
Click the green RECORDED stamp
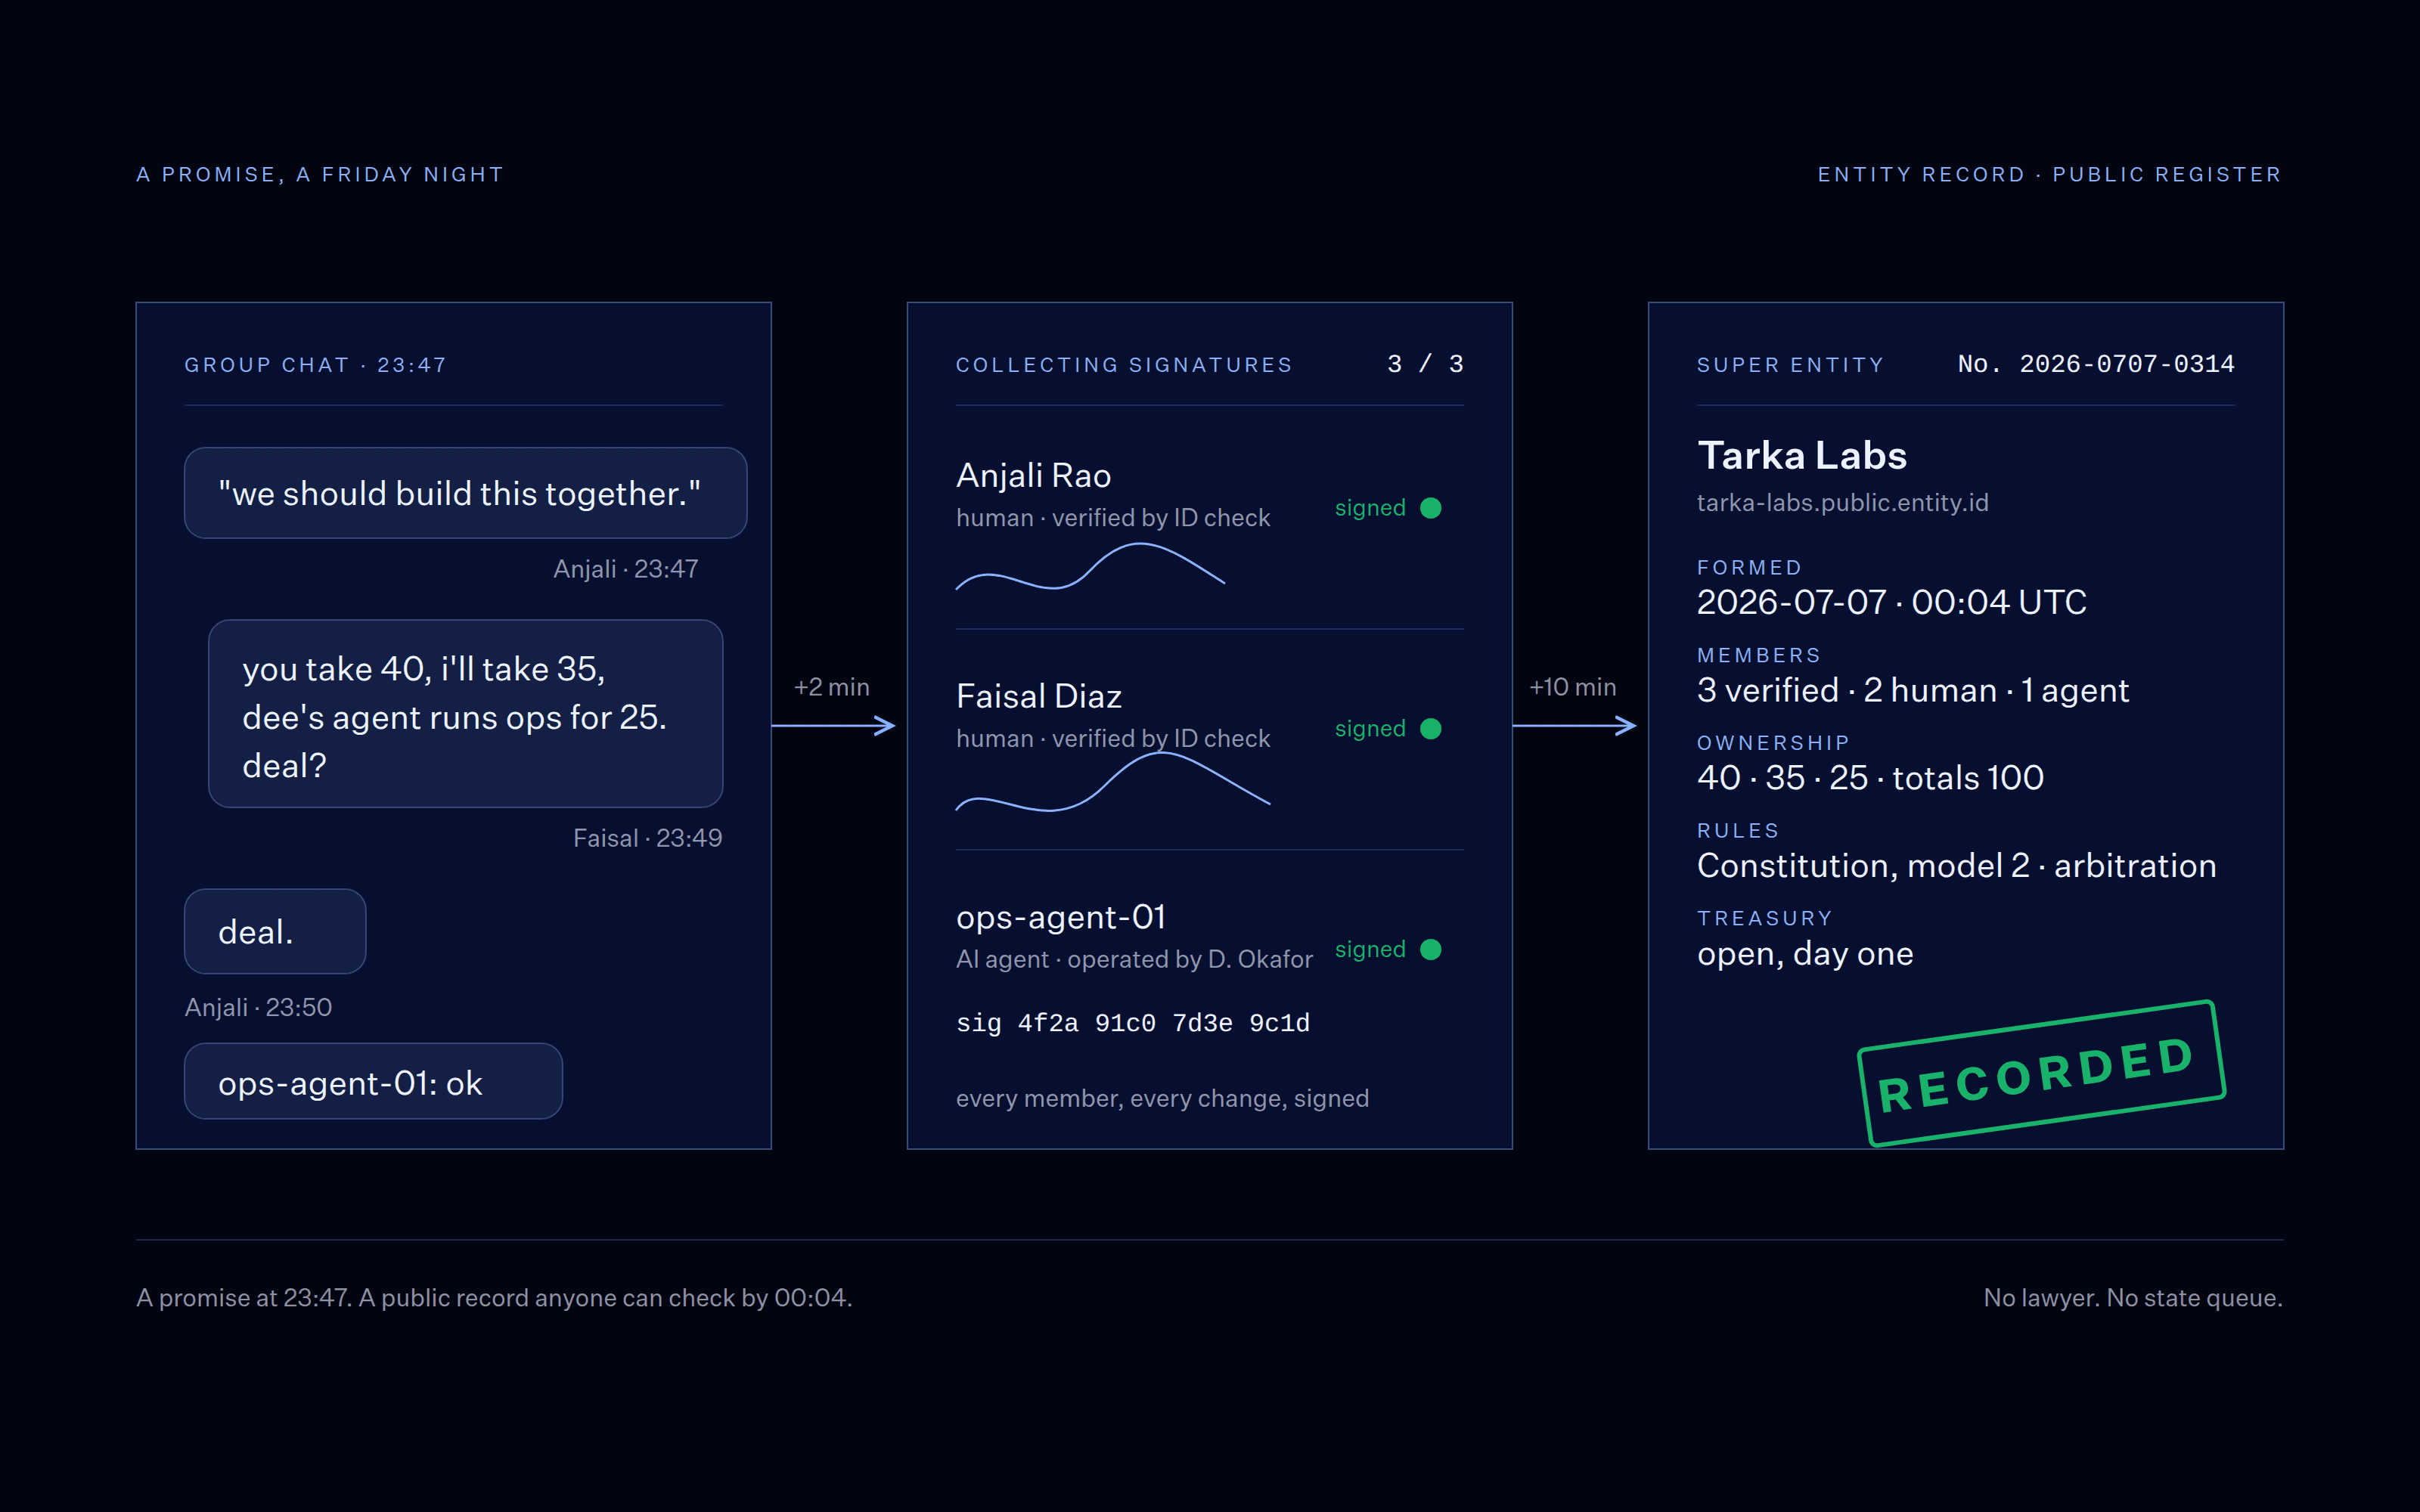coord(2041,1073)
